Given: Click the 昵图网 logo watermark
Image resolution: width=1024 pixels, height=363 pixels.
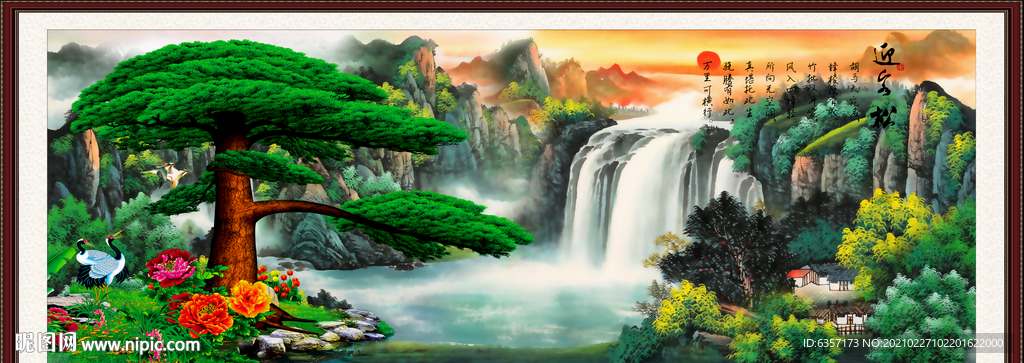Looking at the screenshot, I should click(x=46, y=343).
